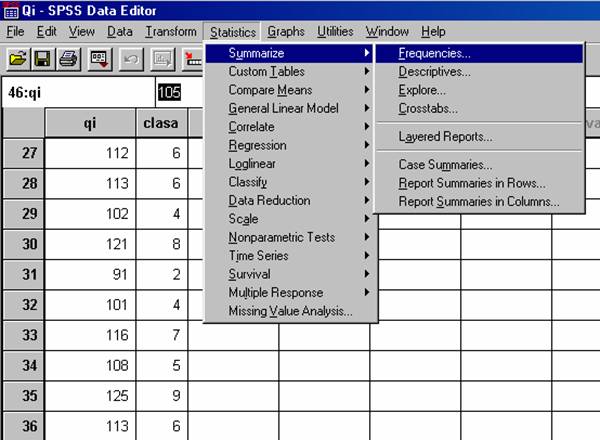Click the cell editor field showing 105
The image size is (600, 440).
[x=169, y=92]
